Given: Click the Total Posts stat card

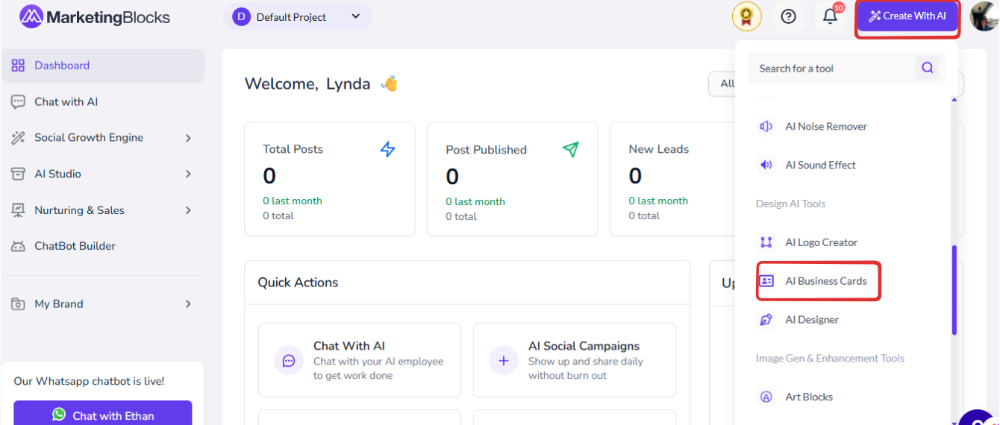Looking at the screenshot, I should click(330, 179).
